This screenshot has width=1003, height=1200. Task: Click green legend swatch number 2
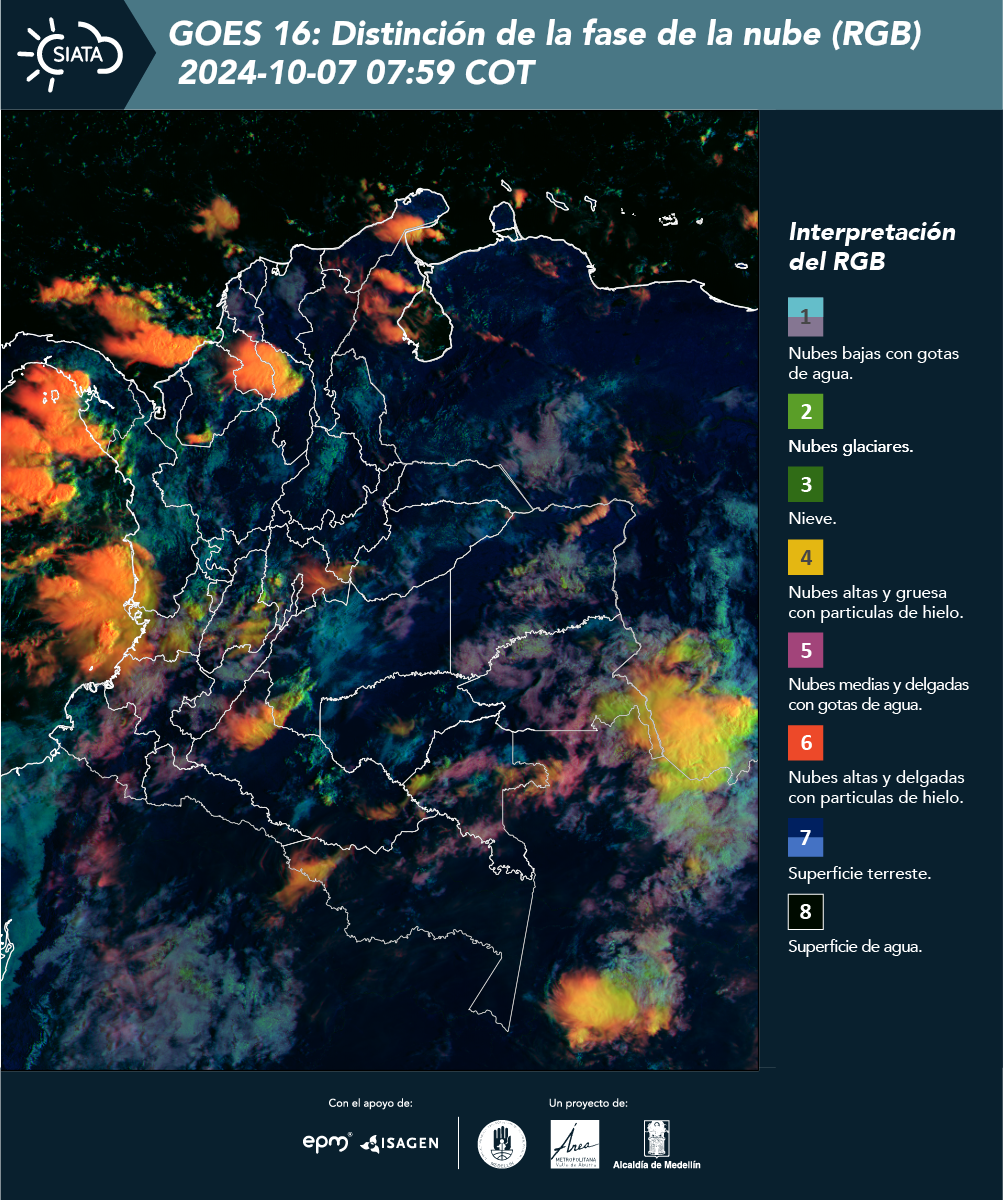(x=805, y=411)
